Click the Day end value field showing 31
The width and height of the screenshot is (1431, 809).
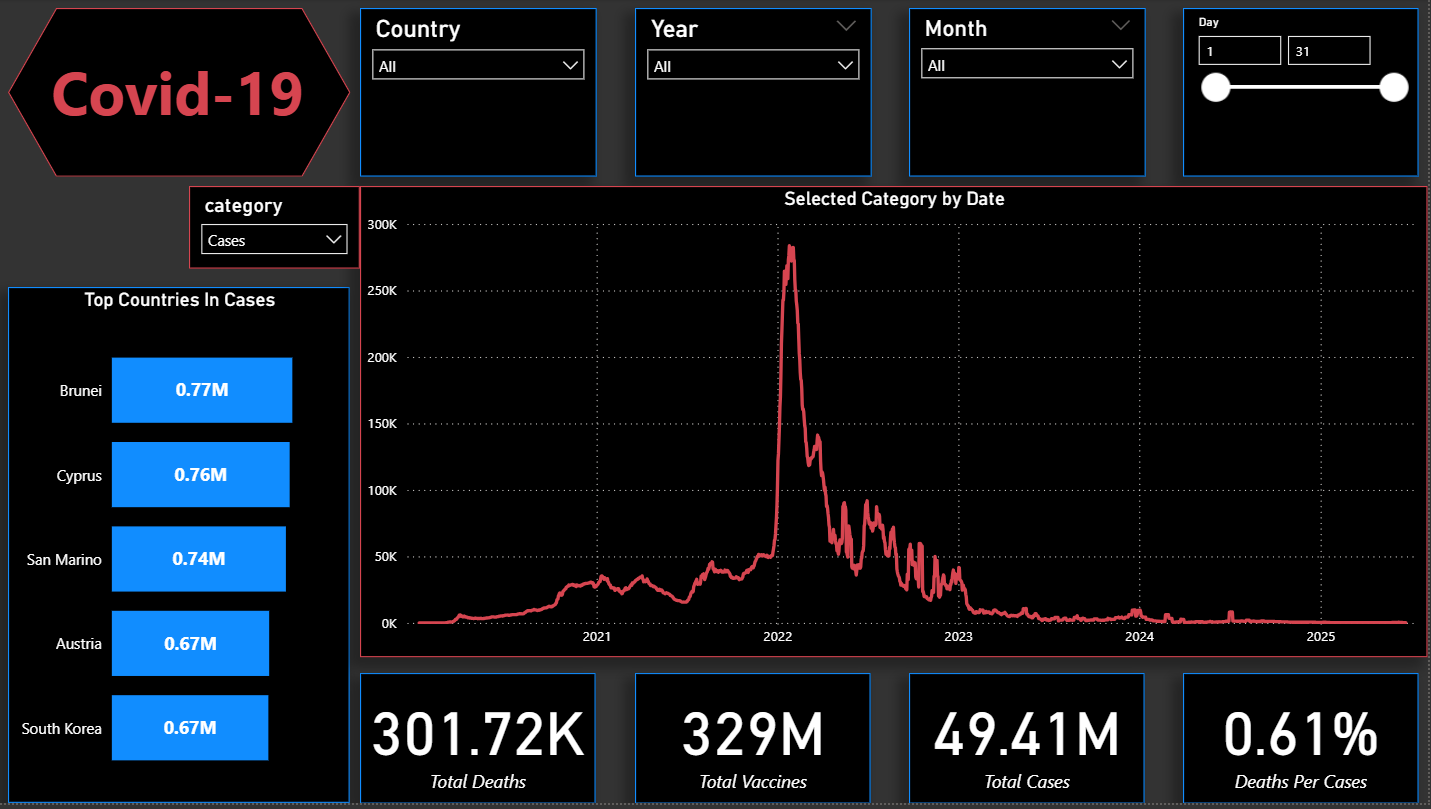1328,50
